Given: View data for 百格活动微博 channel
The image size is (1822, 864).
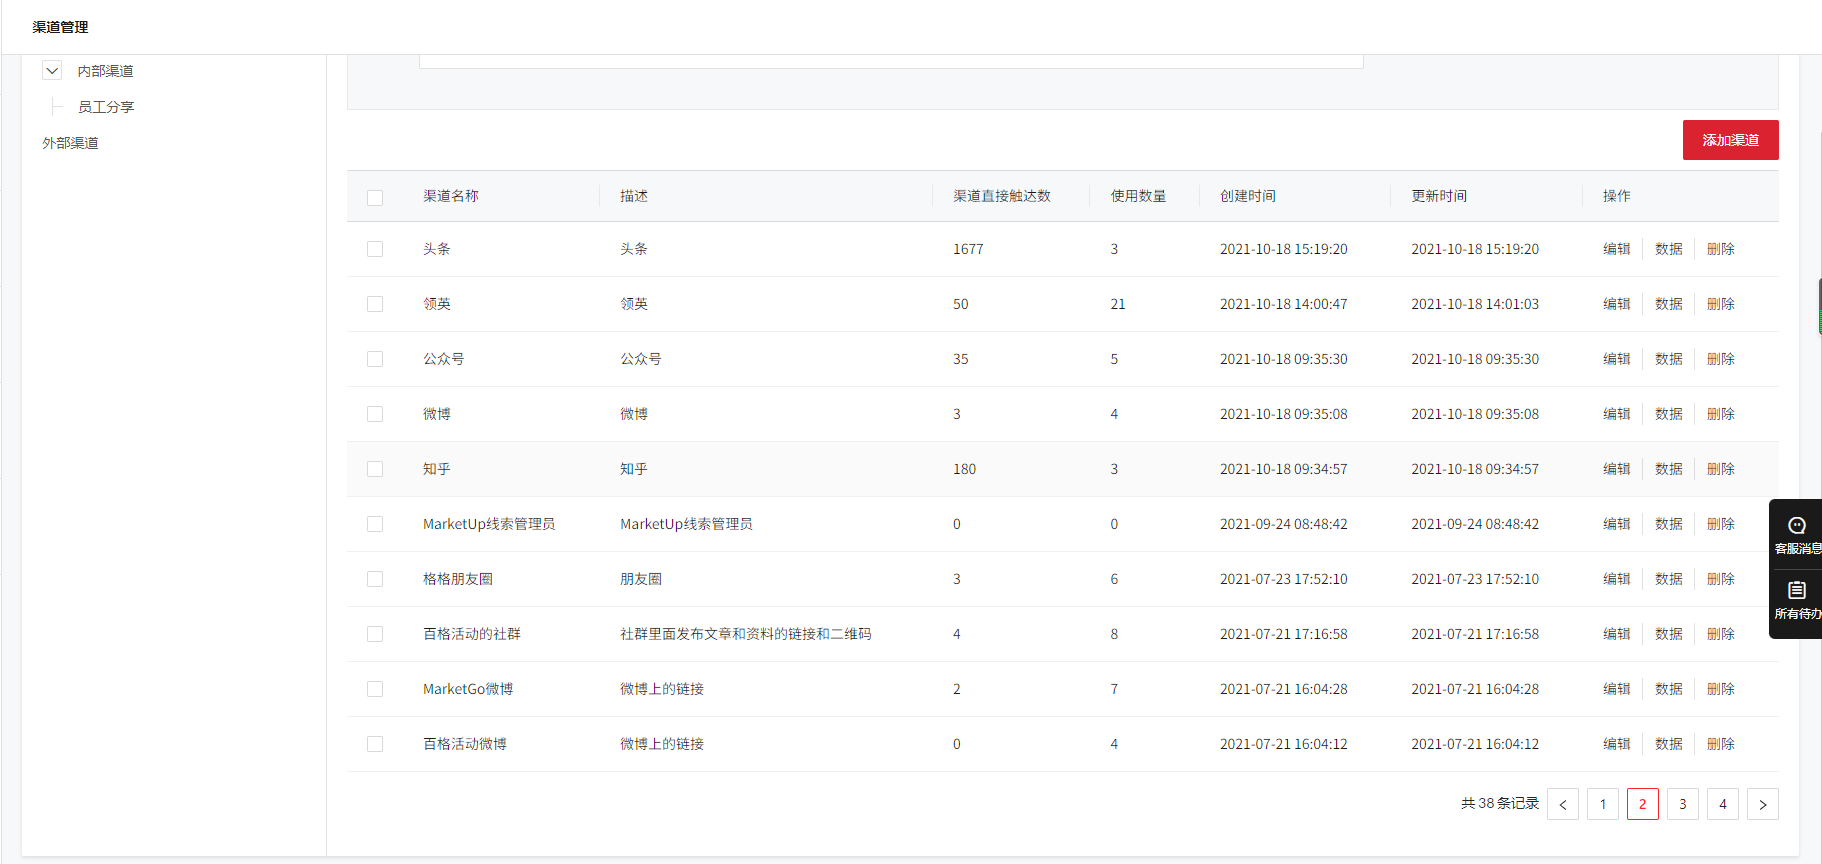Looking at the screenshot, I should [x=1669, y=744].
